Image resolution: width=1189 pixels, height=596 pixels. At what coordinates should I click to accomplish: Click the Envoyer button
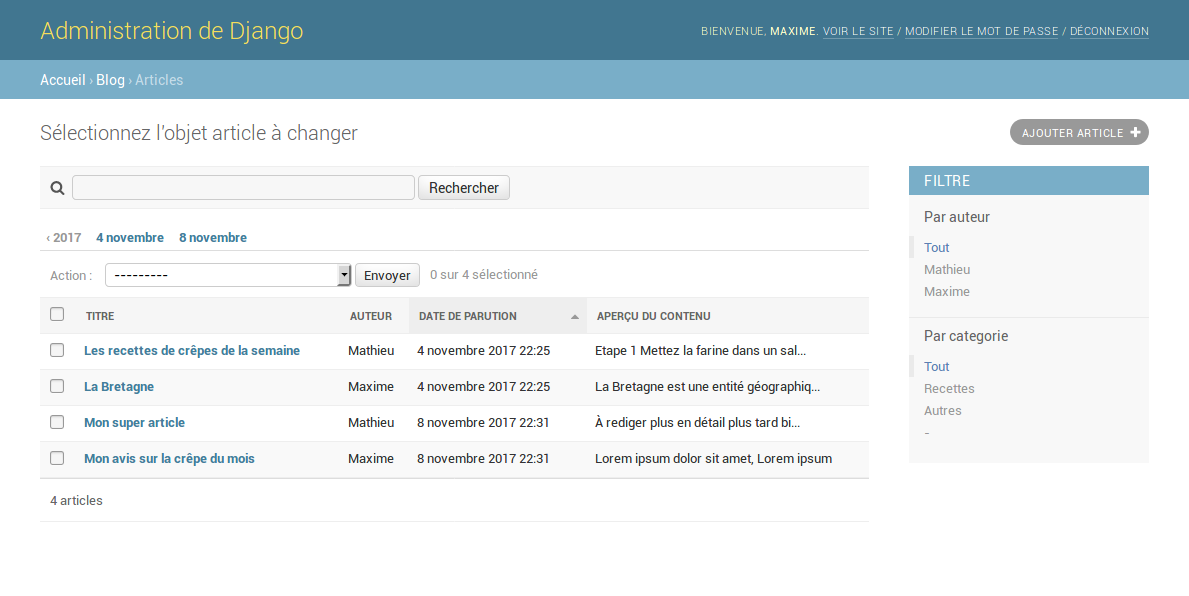(x=387, y=275)
